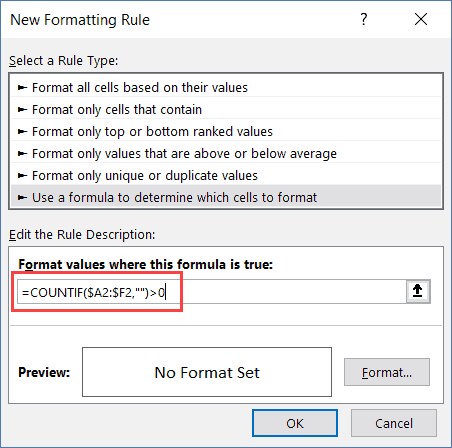Choose Format only values above or below average
Screen dimensions: 452x448
click(226, 154)
